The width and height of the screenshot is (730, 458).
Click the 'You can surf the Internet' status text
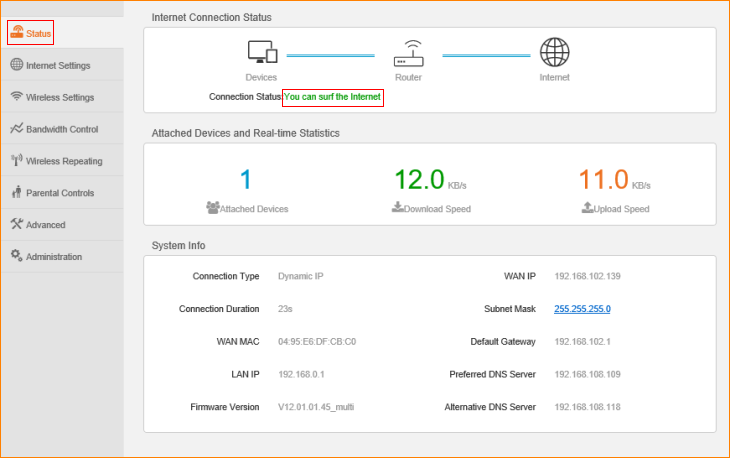pyautogui.click(x=333, y=97)
